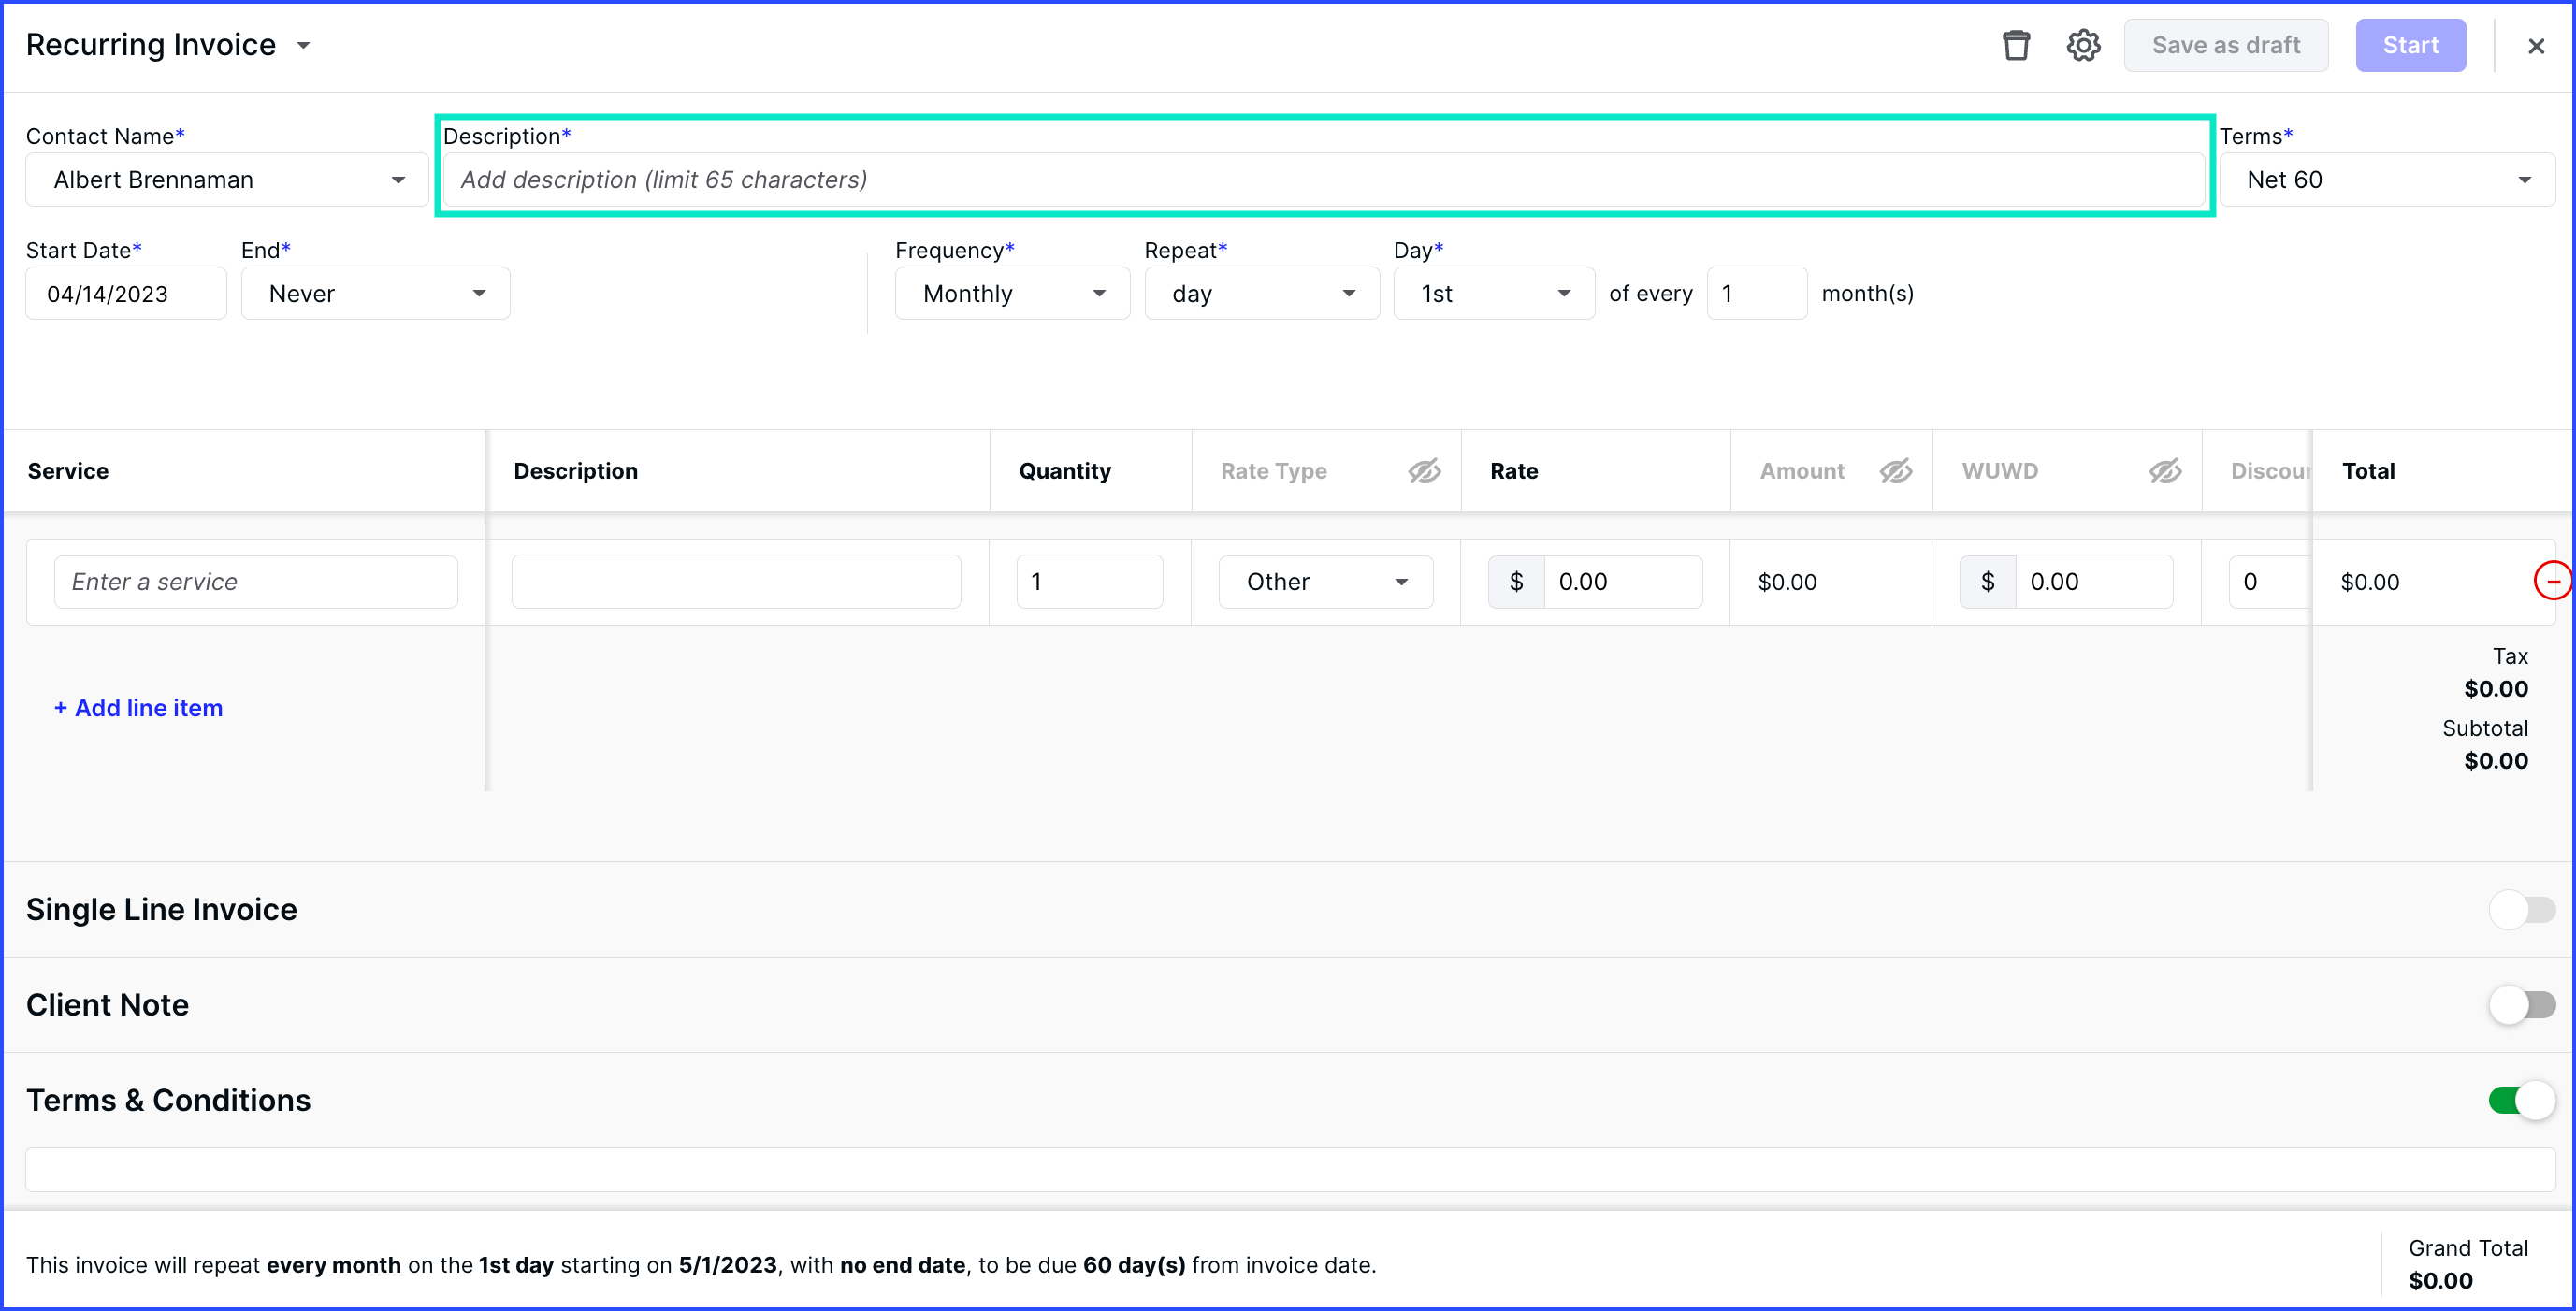This screenshot has height=1311, width=2576.
Task: Hide the Rate Type column with its eye icon
Action: pyautogui.click(x=1424, y=470)
